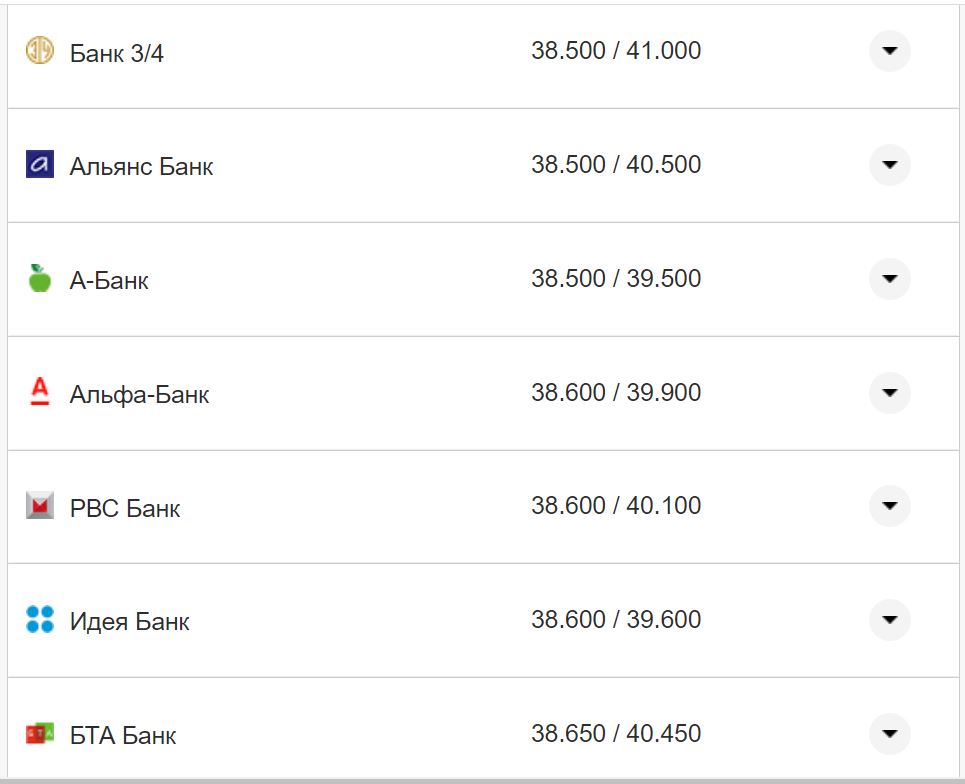Image resolution: width=965 pixels, height=784 pixels.
Task: Show more details for РВС Банк
Action: point(889,506)
